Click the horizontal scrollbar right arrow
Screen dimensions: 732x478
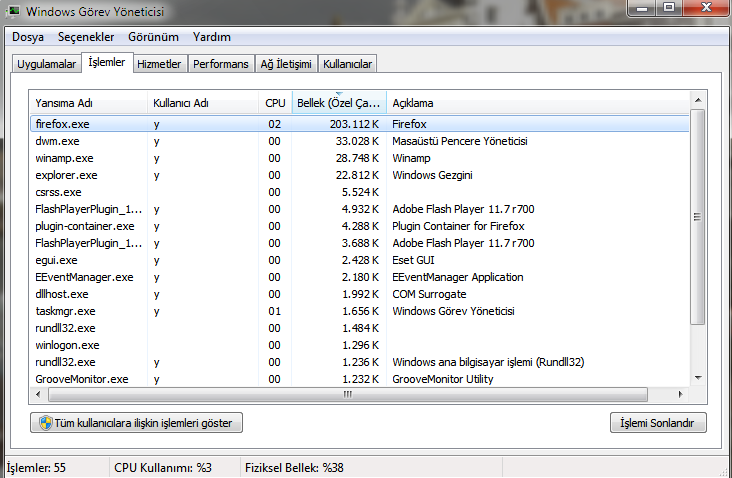pyautogui.click(x=682, y=394)
